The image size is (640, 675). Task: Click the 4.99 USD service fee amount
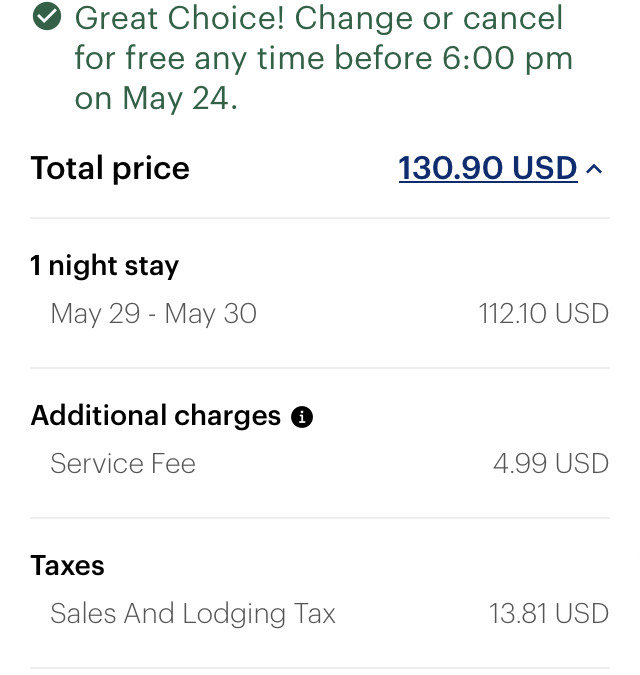[551, 464]
